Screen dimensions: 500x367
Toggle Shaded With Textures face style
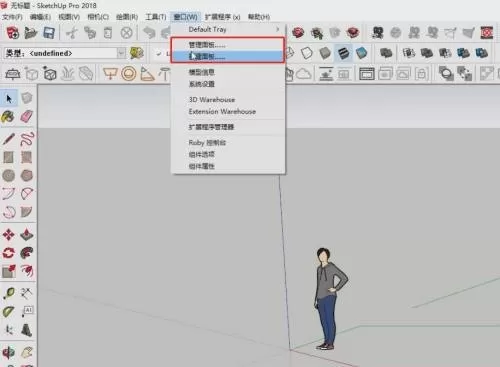click(343, 53)
